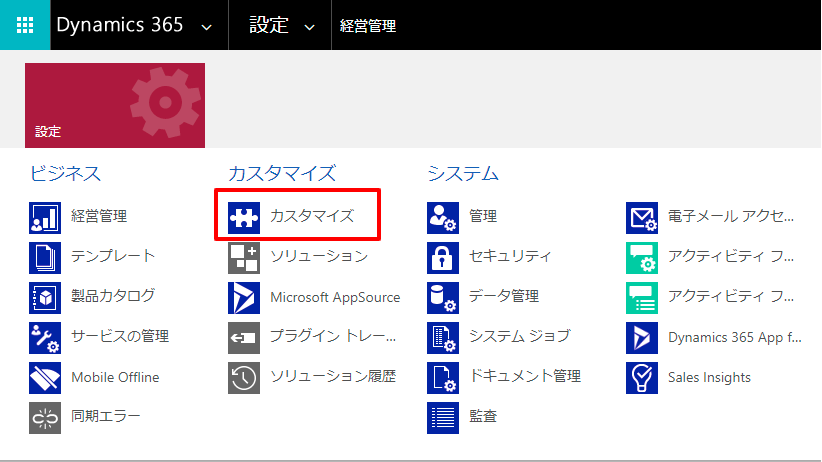Open the データ管理 link
The image size is (822, 462).
tap(504, 296)
